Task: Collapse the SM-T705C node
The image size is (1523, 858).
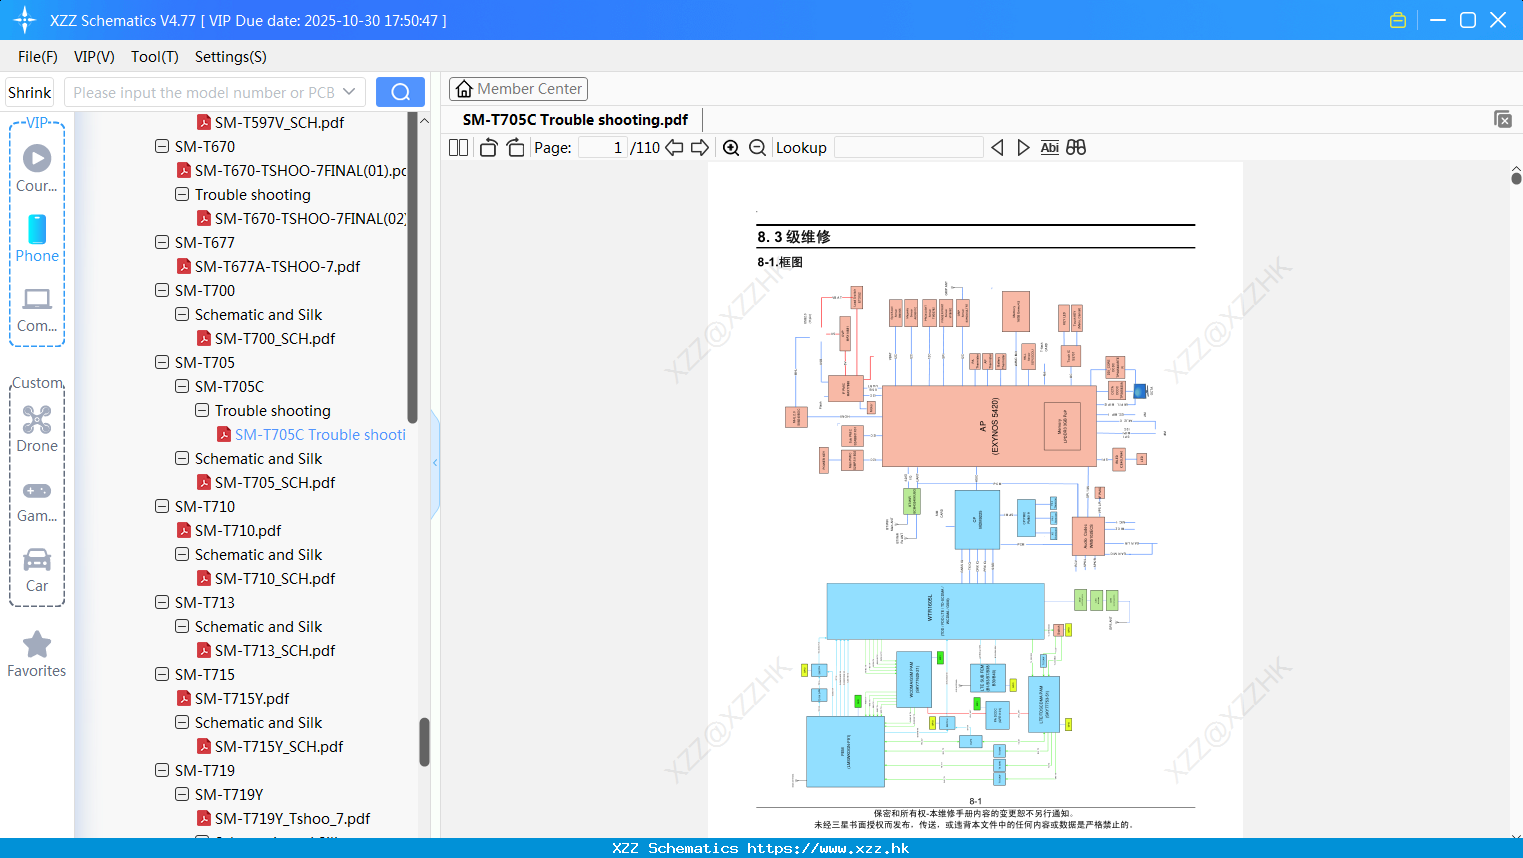Action: tap(182, 386)
